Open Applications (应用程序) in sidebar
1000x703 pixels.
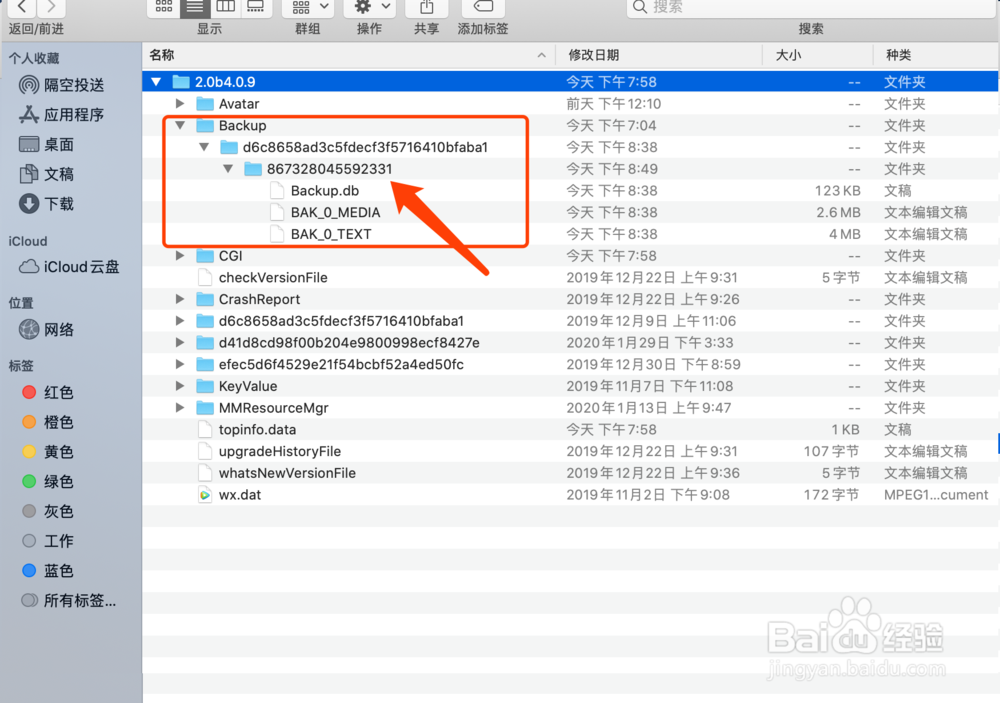[x=62, y=115]
